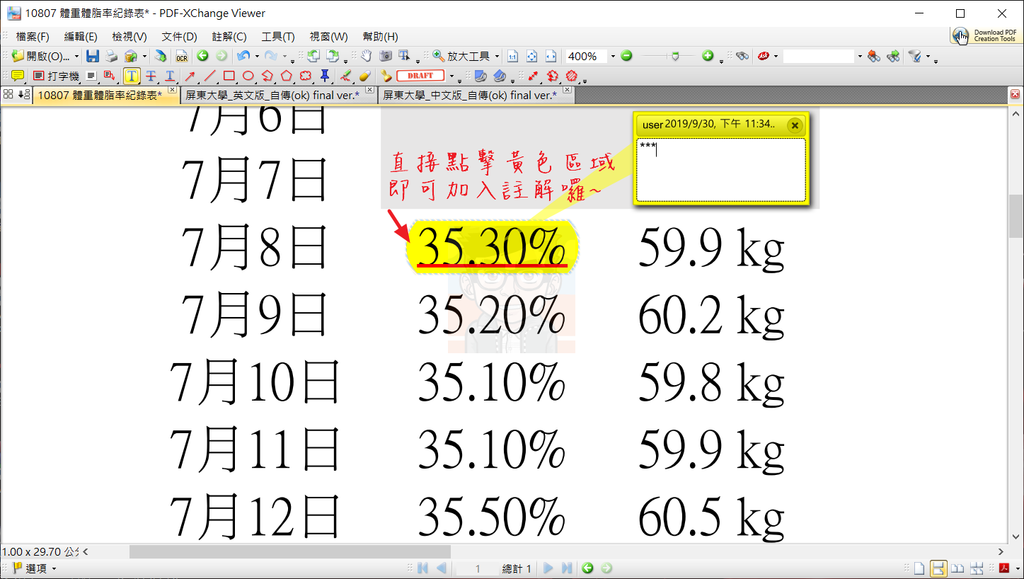Open the 檢視(V) menu
Viewport: 1024px width, 579px height.
click(x=129, y=37)
